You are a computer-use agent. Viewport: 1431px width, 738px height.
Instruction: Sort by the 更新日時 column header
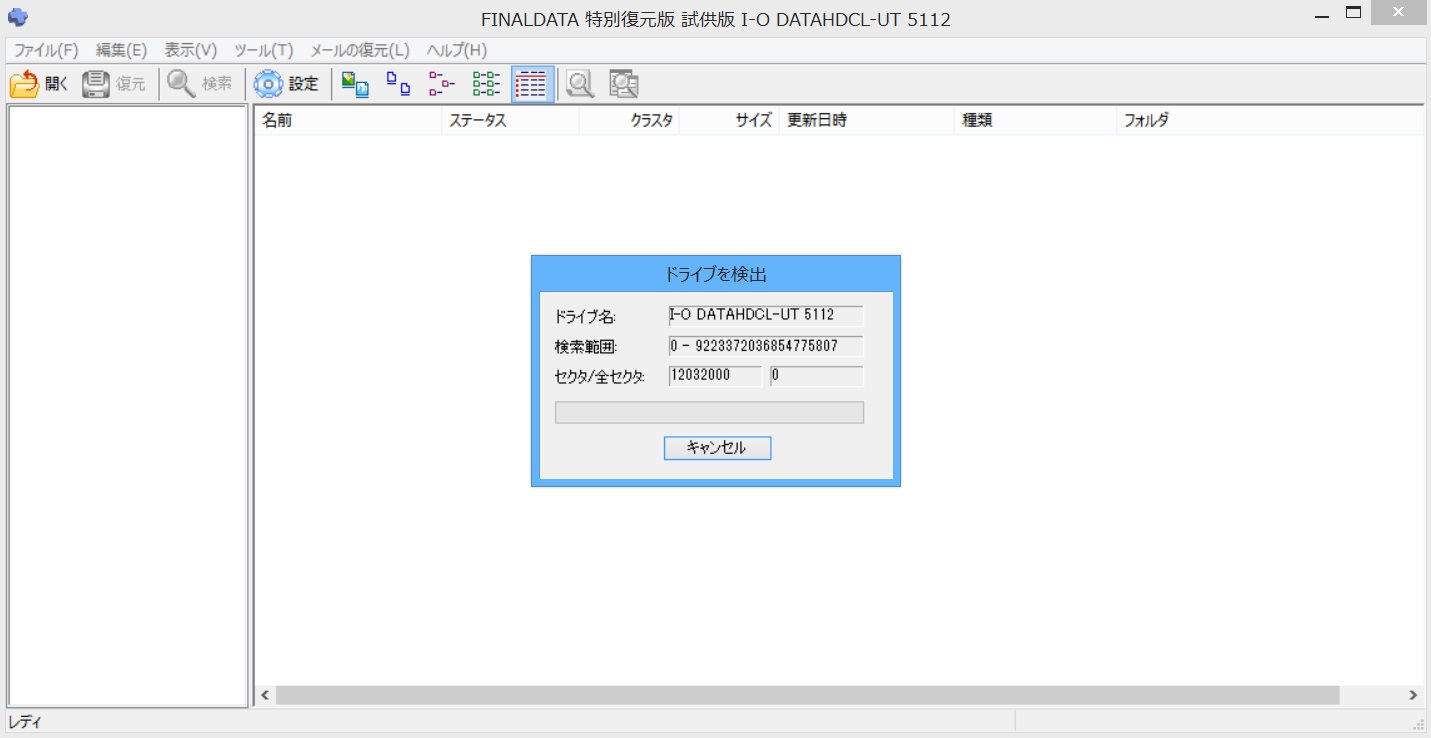865,121
